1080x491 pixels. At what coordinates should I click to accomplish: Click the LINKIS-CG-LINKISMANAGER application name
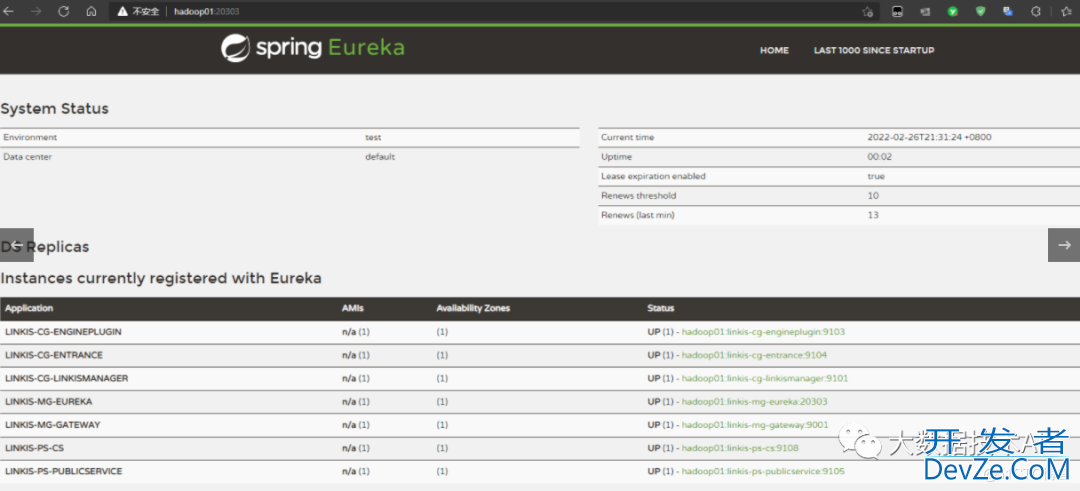[x=66, y=379]
